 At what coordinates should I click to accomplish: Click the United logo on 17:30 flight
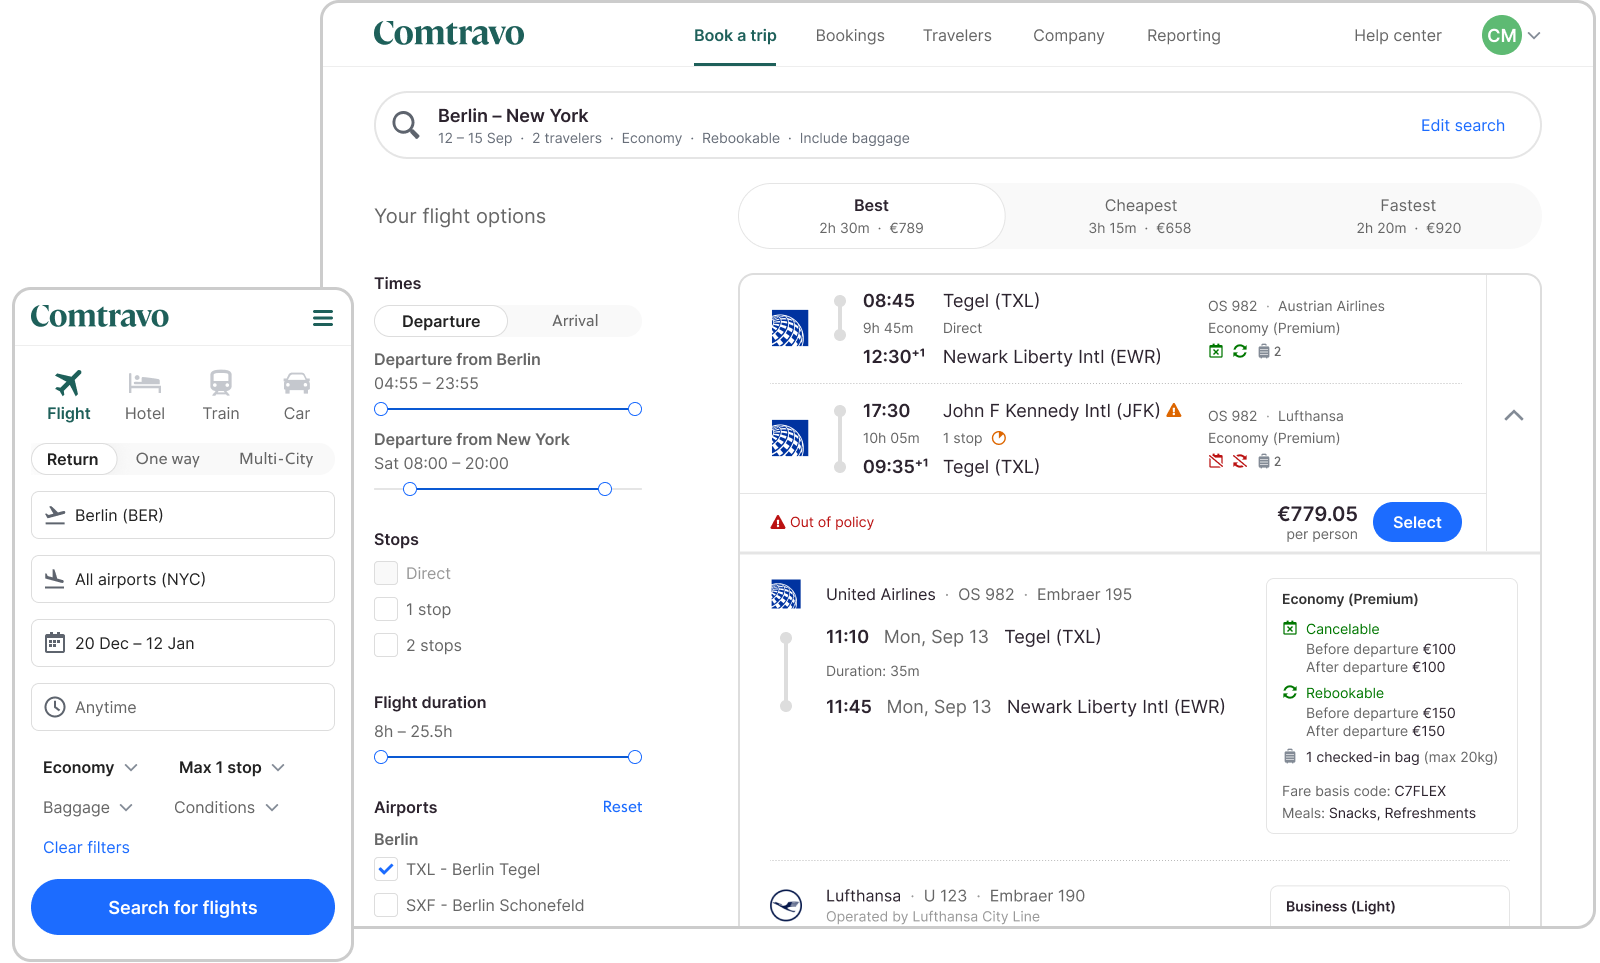[789, 439]
